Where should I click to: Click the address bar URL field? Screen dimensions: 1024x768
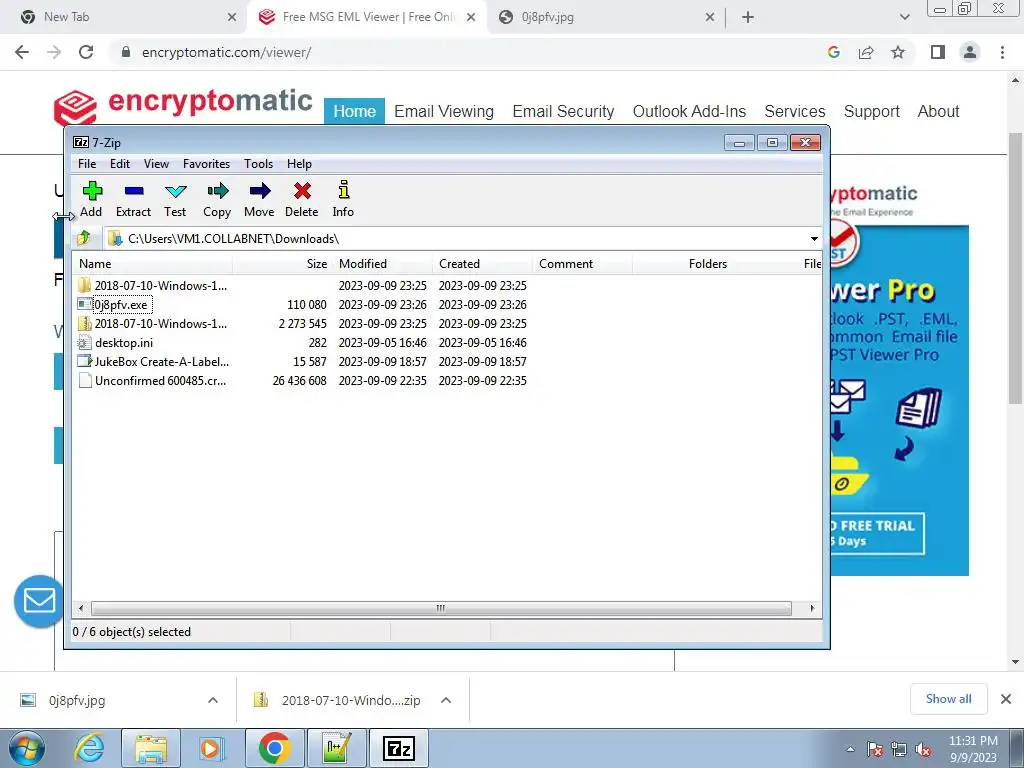tap(470, 52)
